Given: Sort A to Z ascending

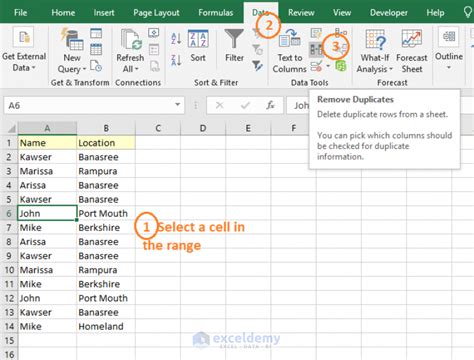Looking at the screenshot, I should [176, 38].
